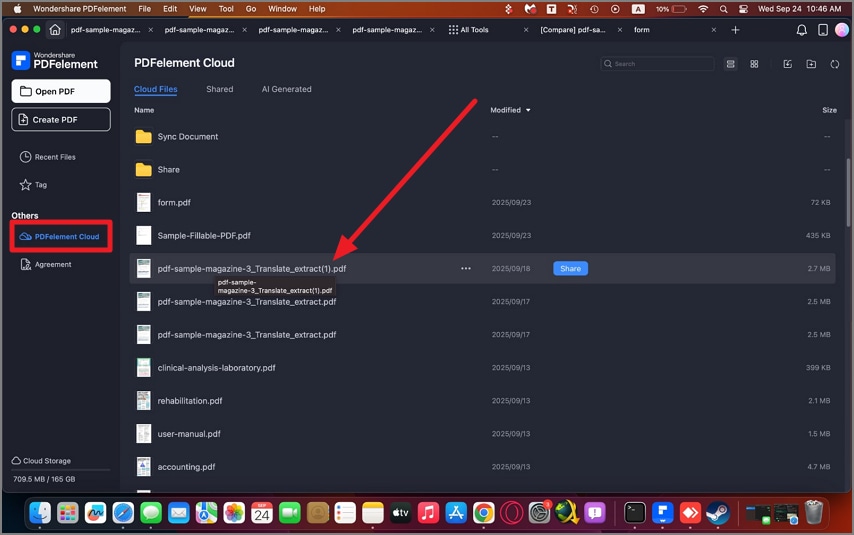Open Safari from the dock
854x535 pixels.
point(123,513)
